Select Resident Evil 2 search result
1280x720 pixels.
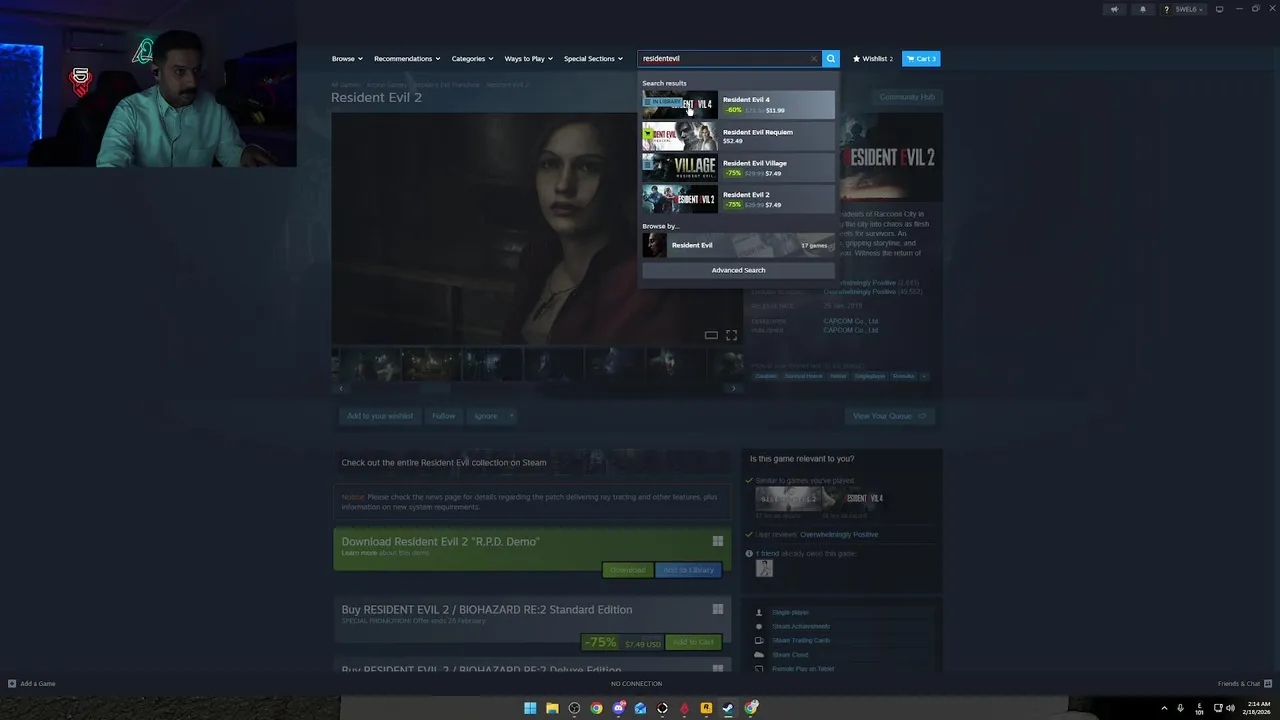click(x=738, y=199)
